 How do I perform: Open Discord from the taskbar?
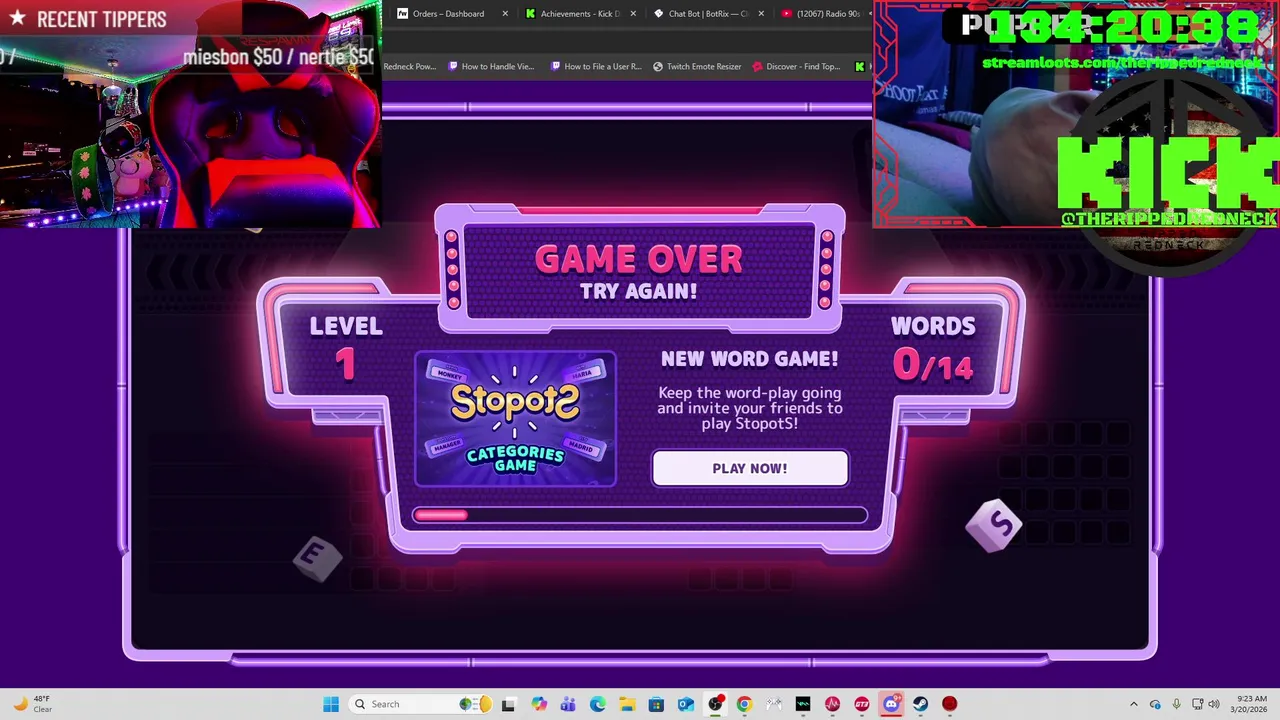[x=891, y=704]
